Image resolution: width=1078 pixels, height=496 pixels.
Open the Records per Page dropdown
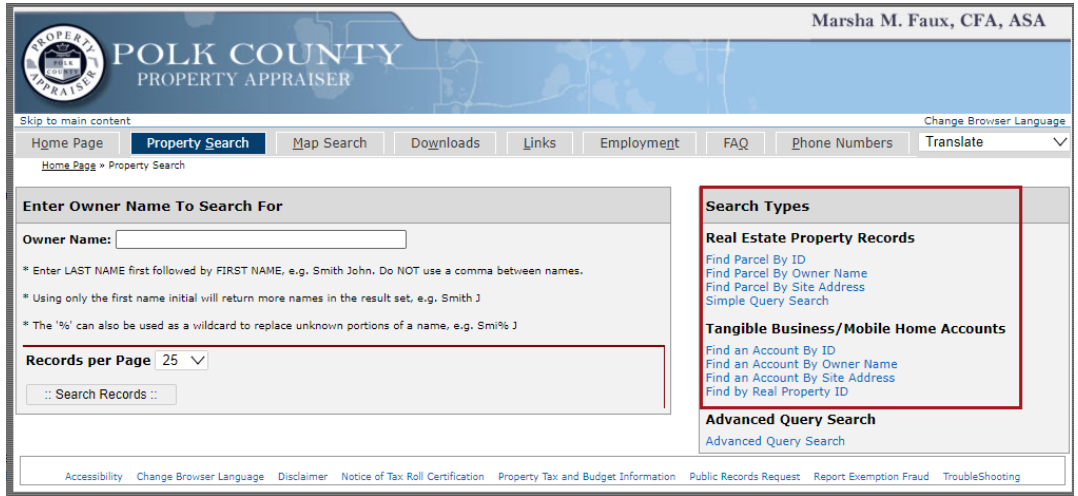182,360
